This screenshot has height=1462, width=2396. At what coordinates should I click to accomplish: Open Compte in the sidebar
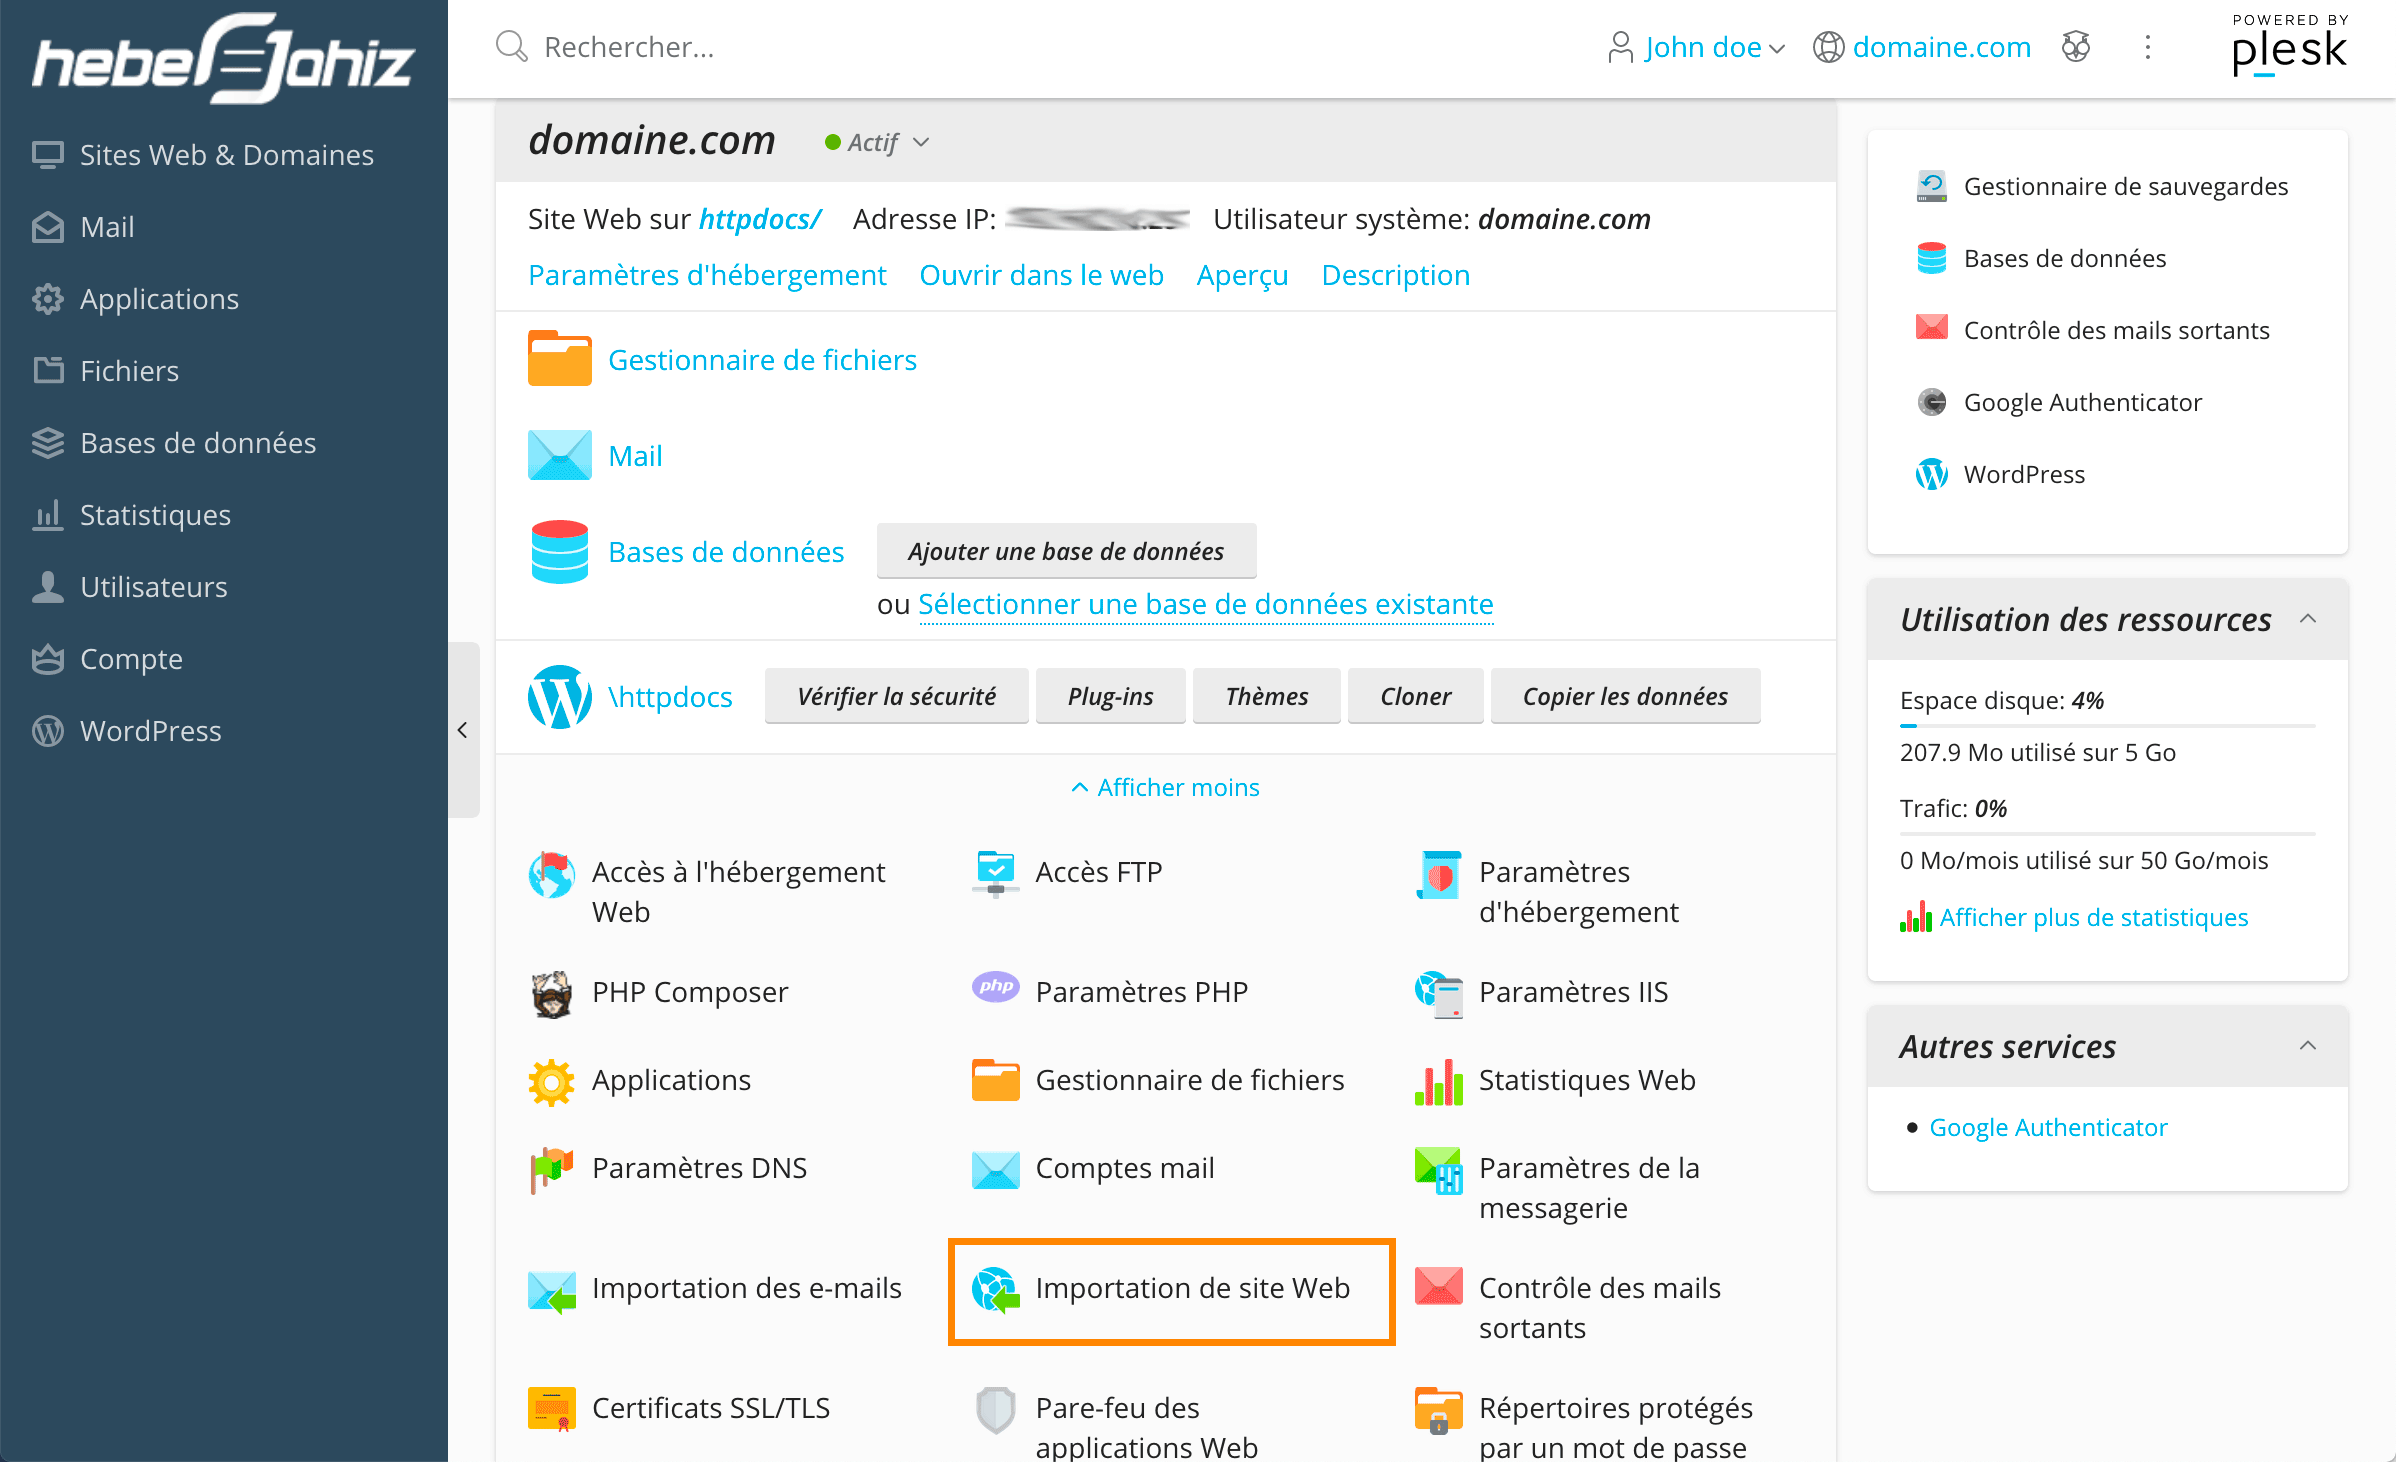pos(107,659)
